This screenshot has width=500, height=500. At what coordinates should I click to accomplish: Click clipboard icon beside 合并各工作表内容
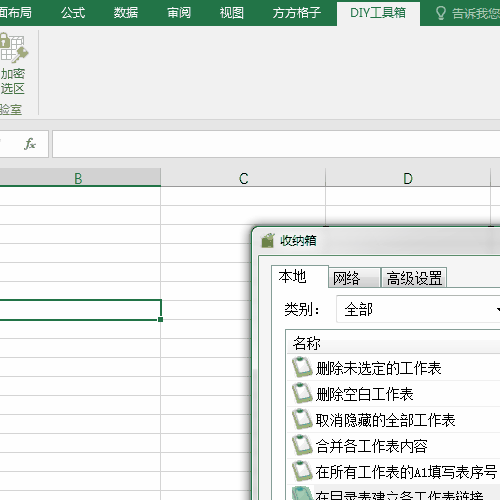tap(302, 445)
